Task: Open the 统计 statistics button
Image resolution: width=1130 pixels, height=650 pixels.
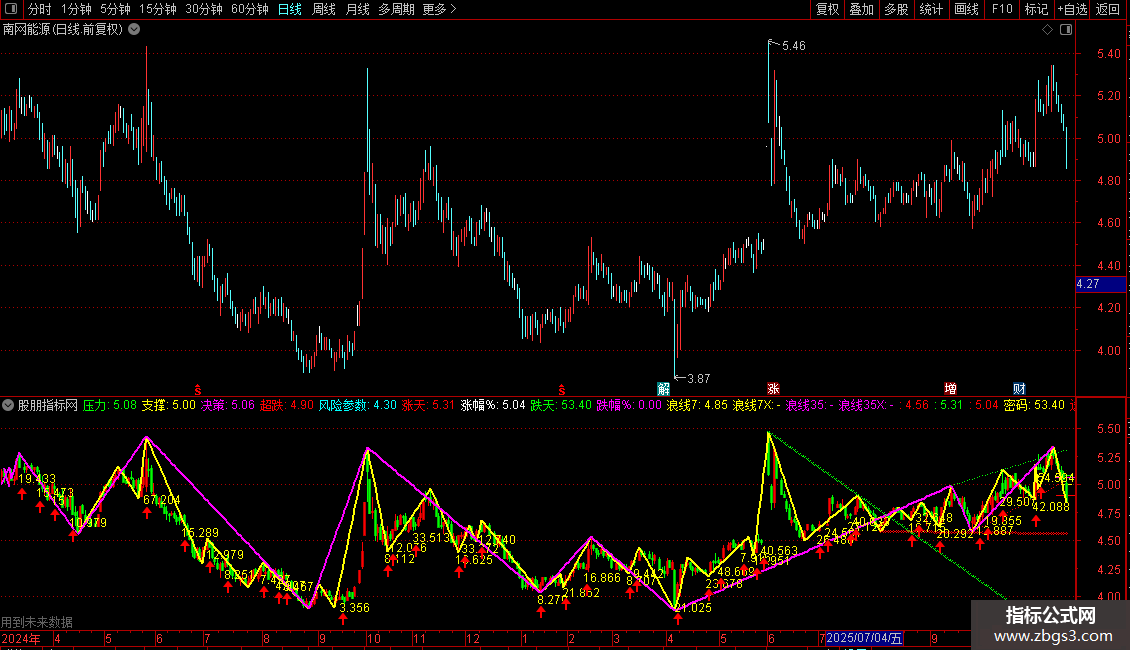Action: (x=930, y=9)
